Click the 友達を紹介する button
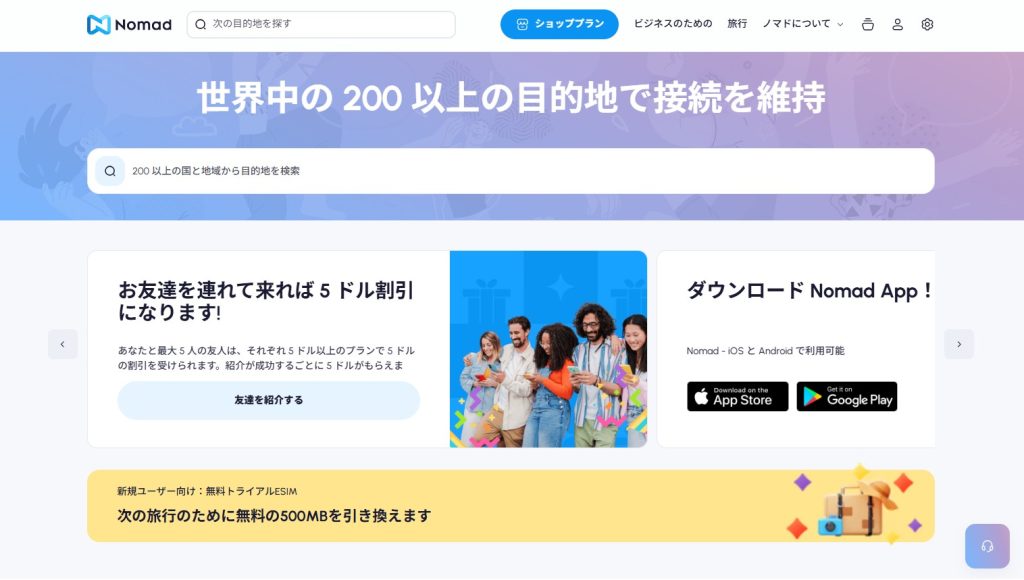Screen dimensions: 1024x580 [x=268, y=400]
